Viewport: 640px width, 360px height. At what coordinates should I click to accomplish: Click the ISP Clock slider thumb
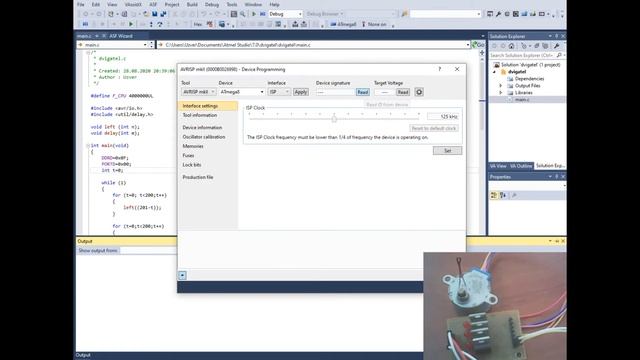pyautogui.click(x=334, y=119)
